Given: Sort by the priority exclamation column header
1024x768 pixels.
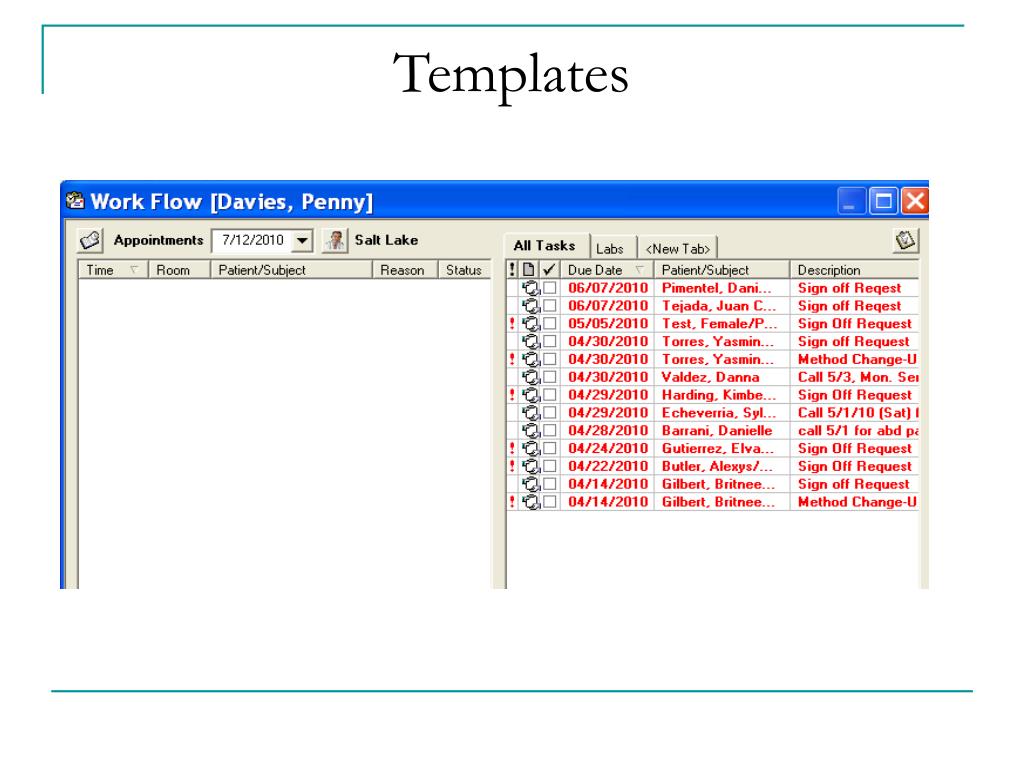Looking at the screenshot, I should click(512, 270).
